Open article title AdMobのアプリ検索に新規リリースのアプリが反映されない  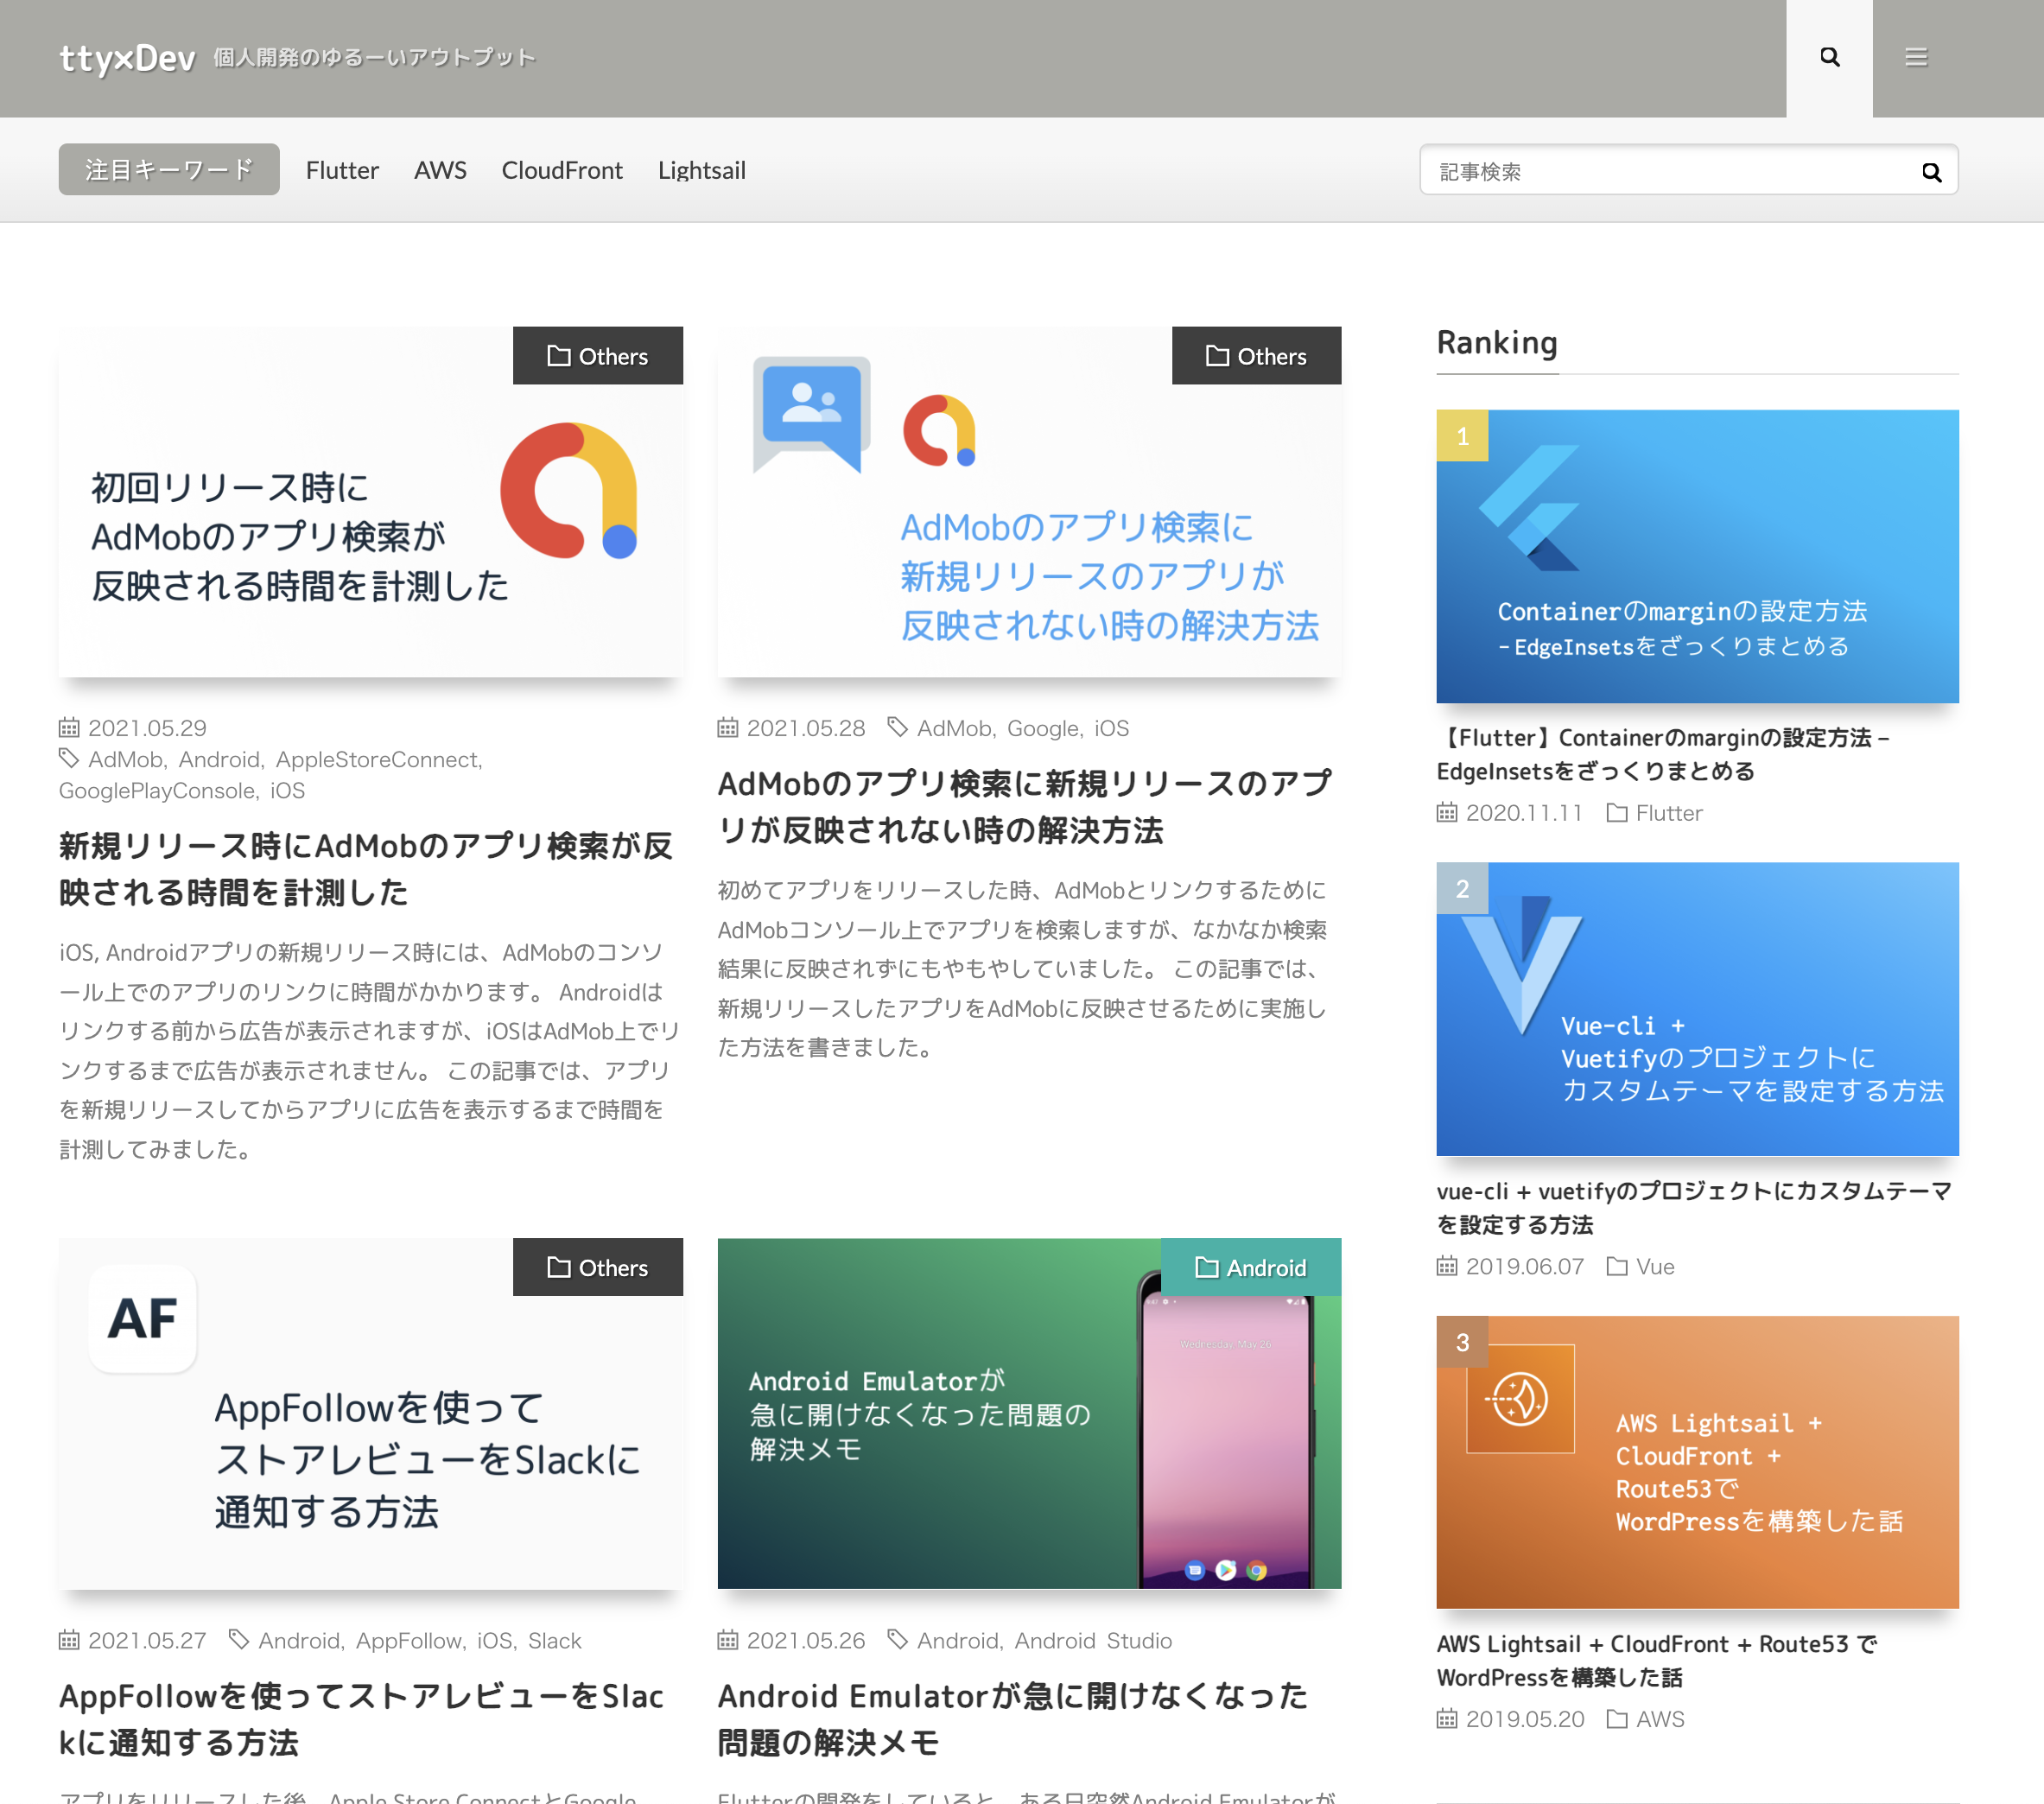click(1025, 806)
